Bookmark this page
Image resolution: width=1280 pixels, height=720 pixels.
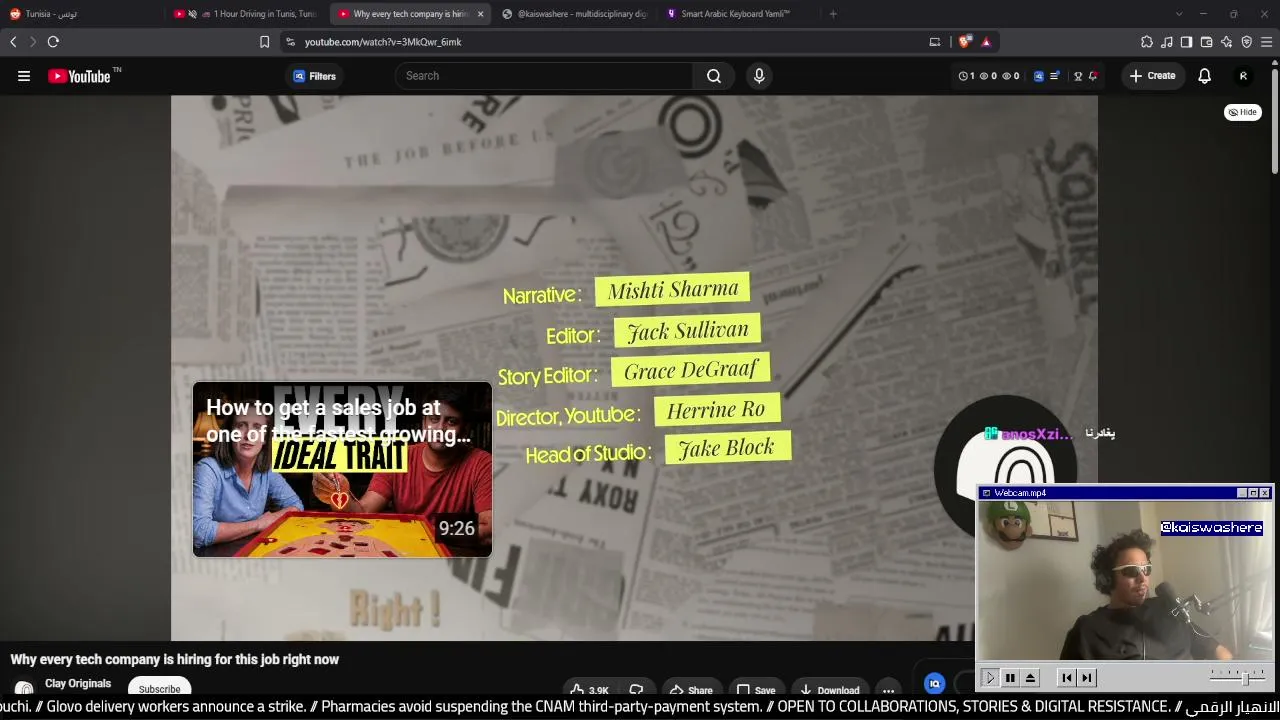264,42
